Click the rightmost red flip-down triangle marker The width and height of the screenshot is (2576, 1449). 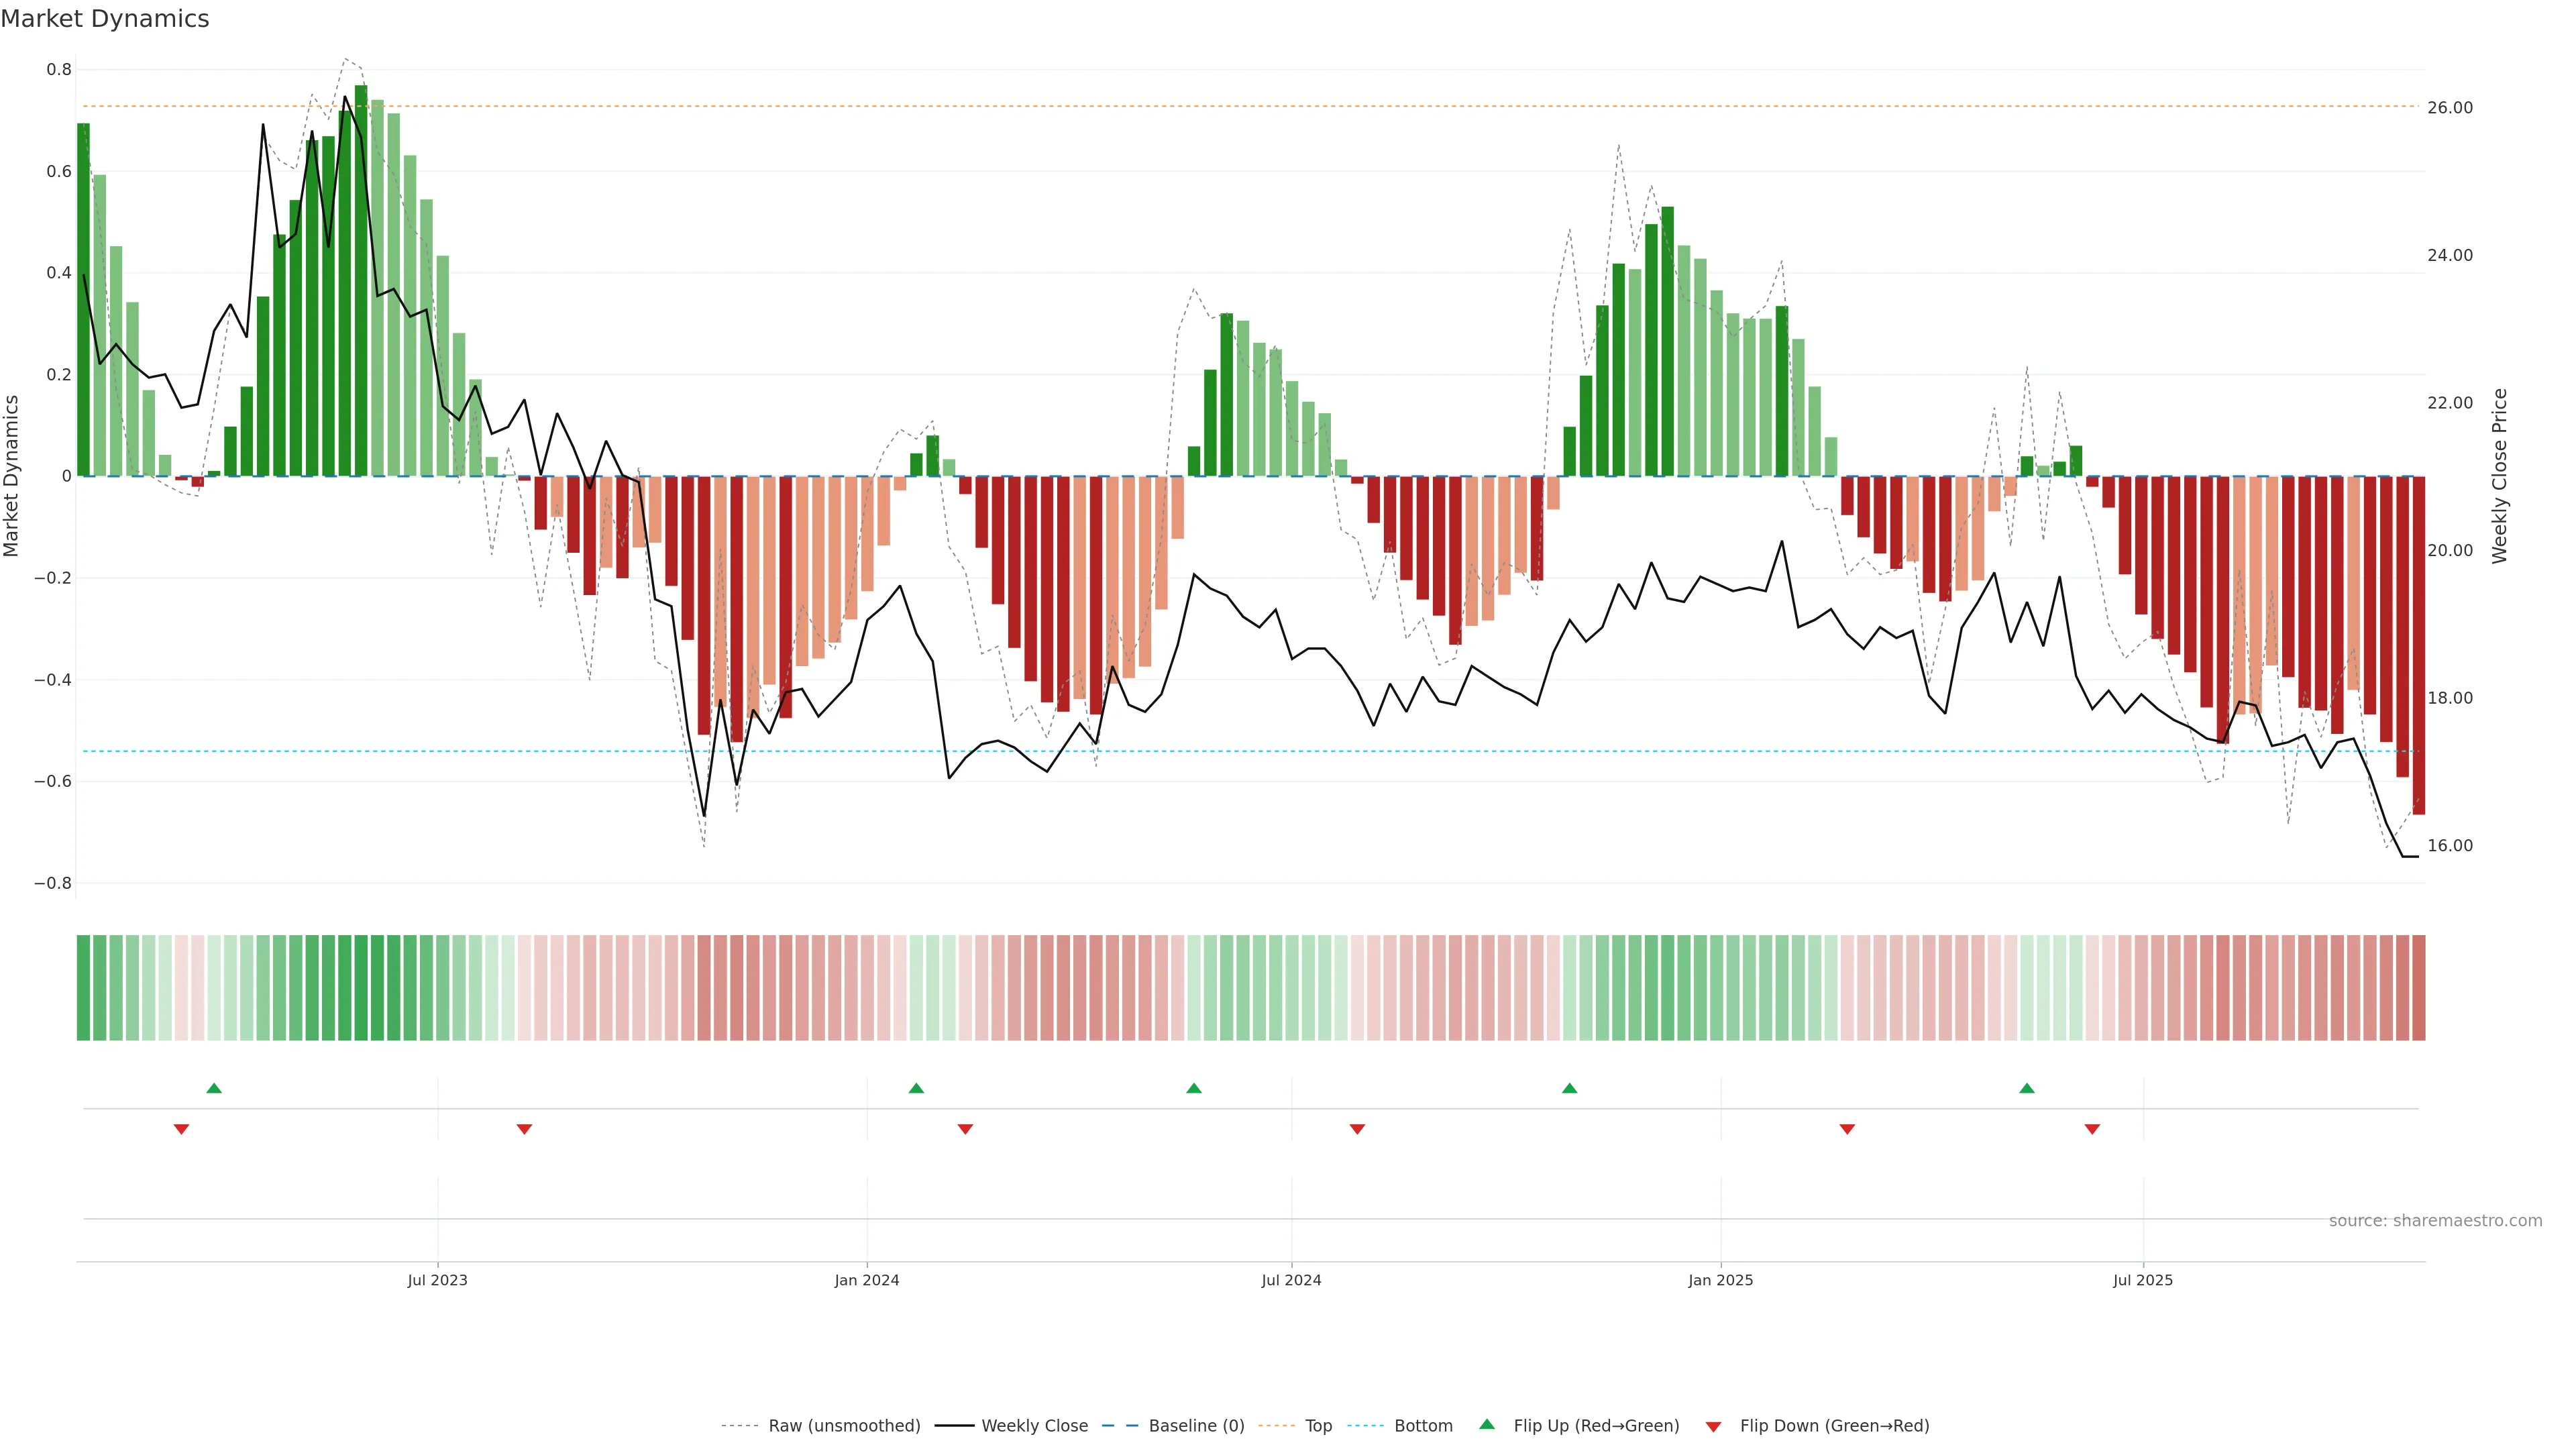pos(2092,1129)
